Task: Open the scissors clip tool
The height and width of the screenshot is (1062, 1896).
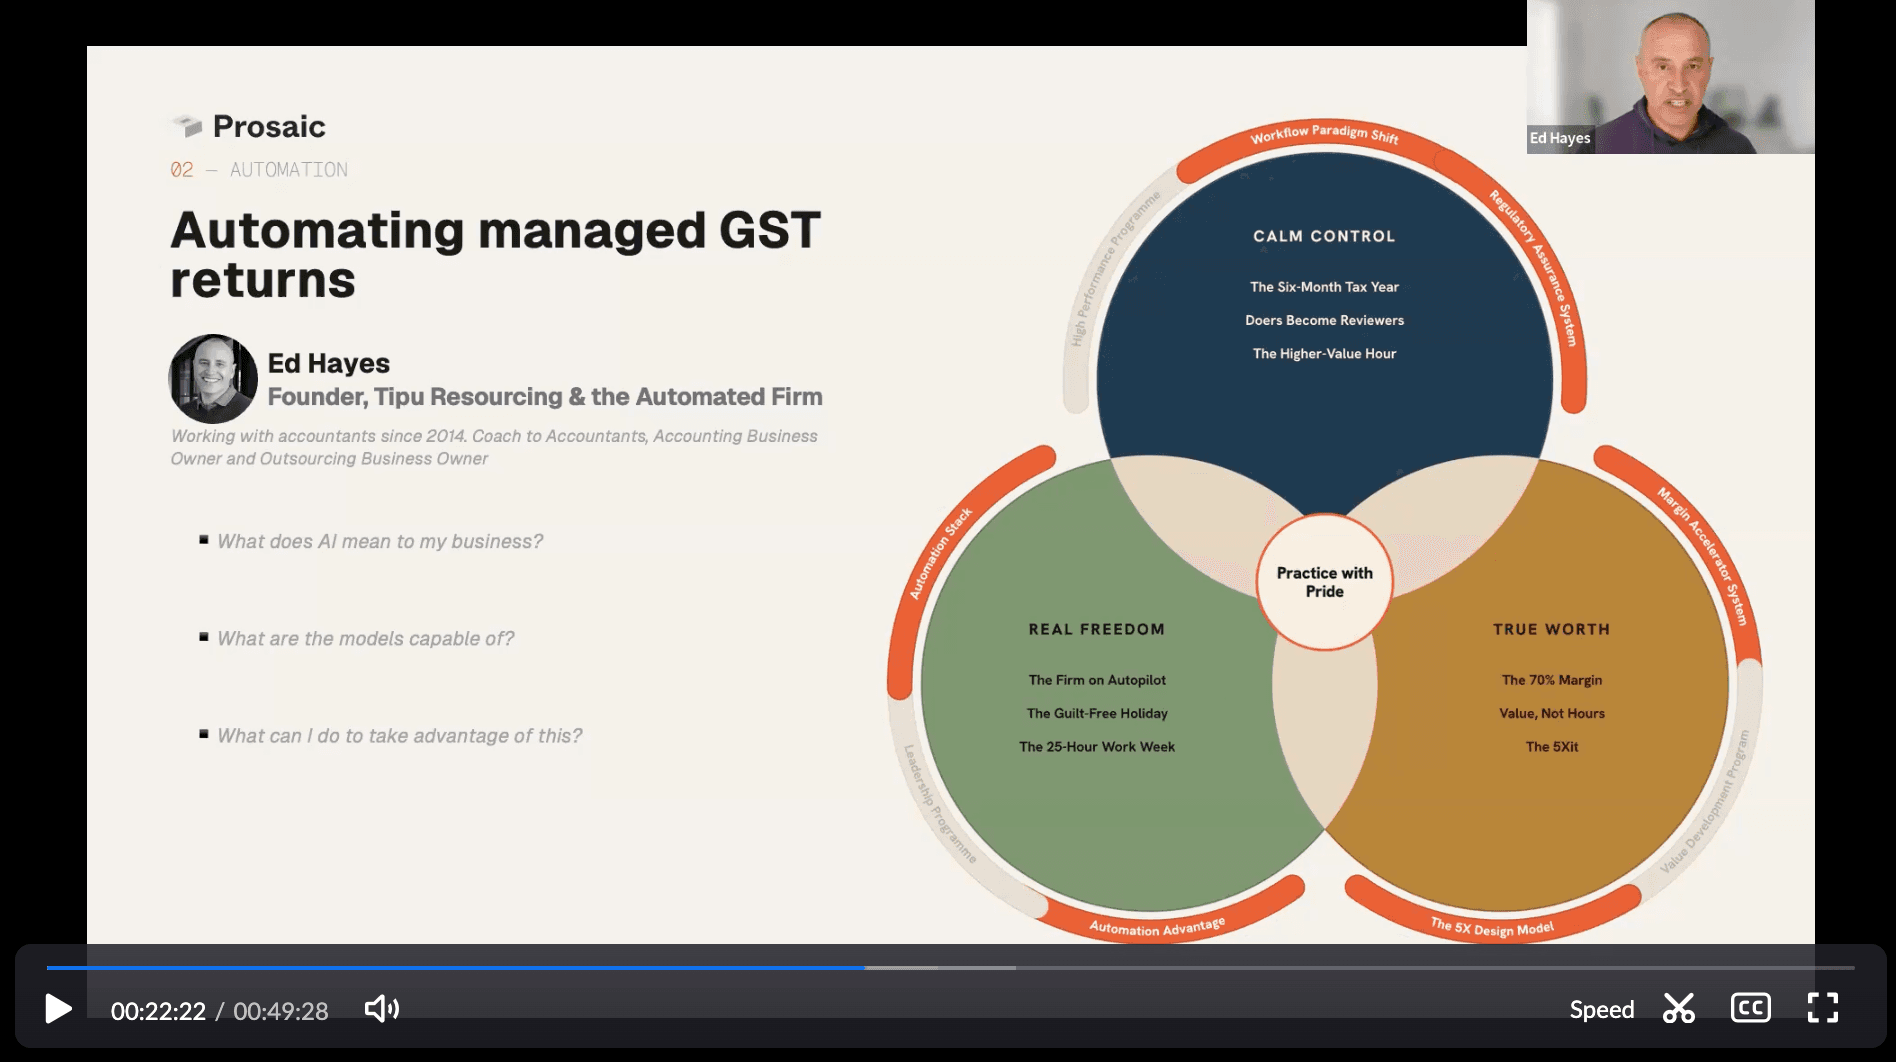Action: tap(1679, 1008)
